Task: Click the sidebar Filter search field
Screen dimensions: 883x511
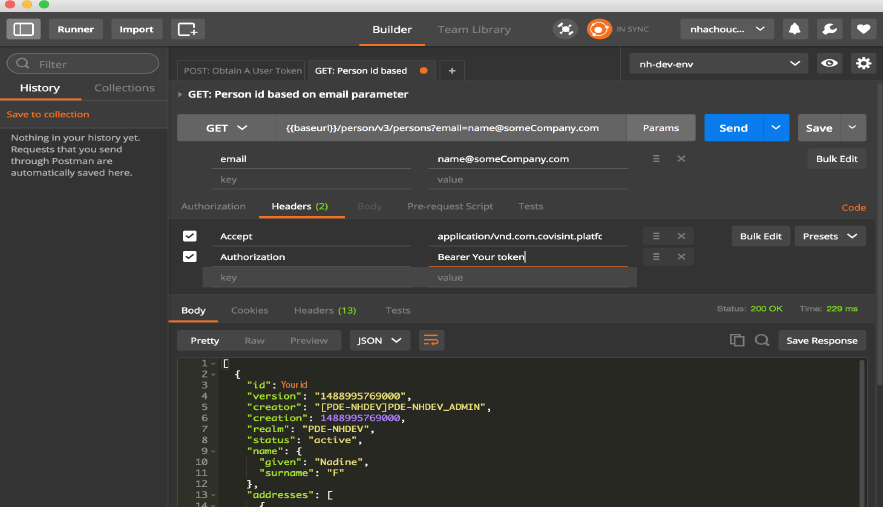Action: tap(83, 64)
